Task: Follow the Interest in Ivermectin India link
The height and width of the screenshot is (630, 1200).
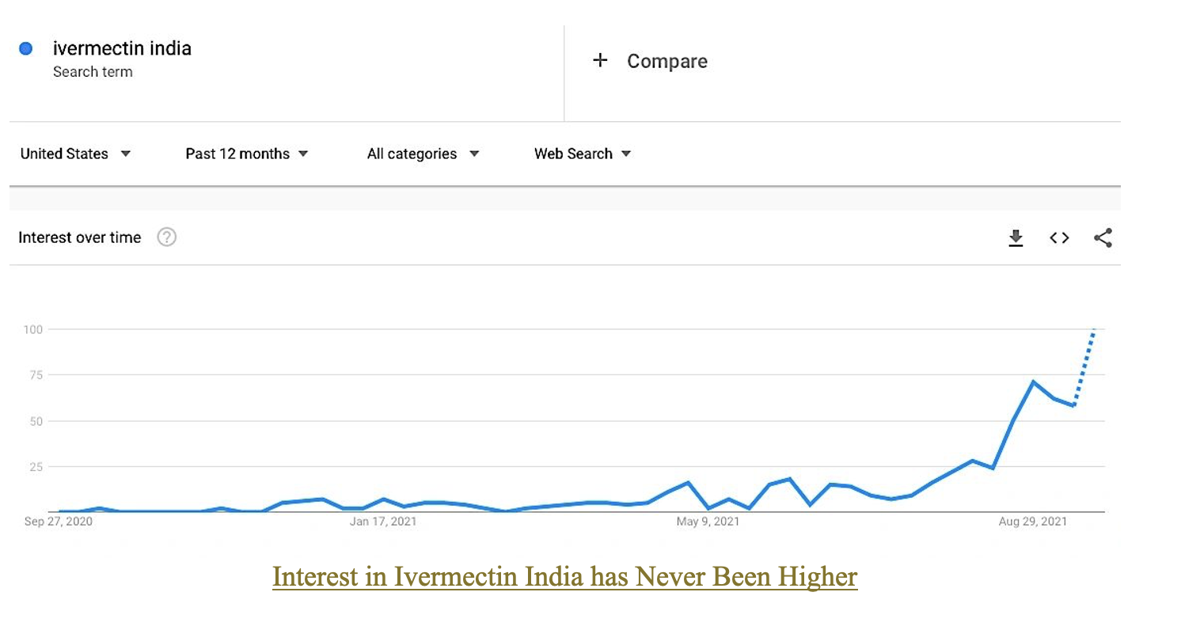Action: coord(565,577)
